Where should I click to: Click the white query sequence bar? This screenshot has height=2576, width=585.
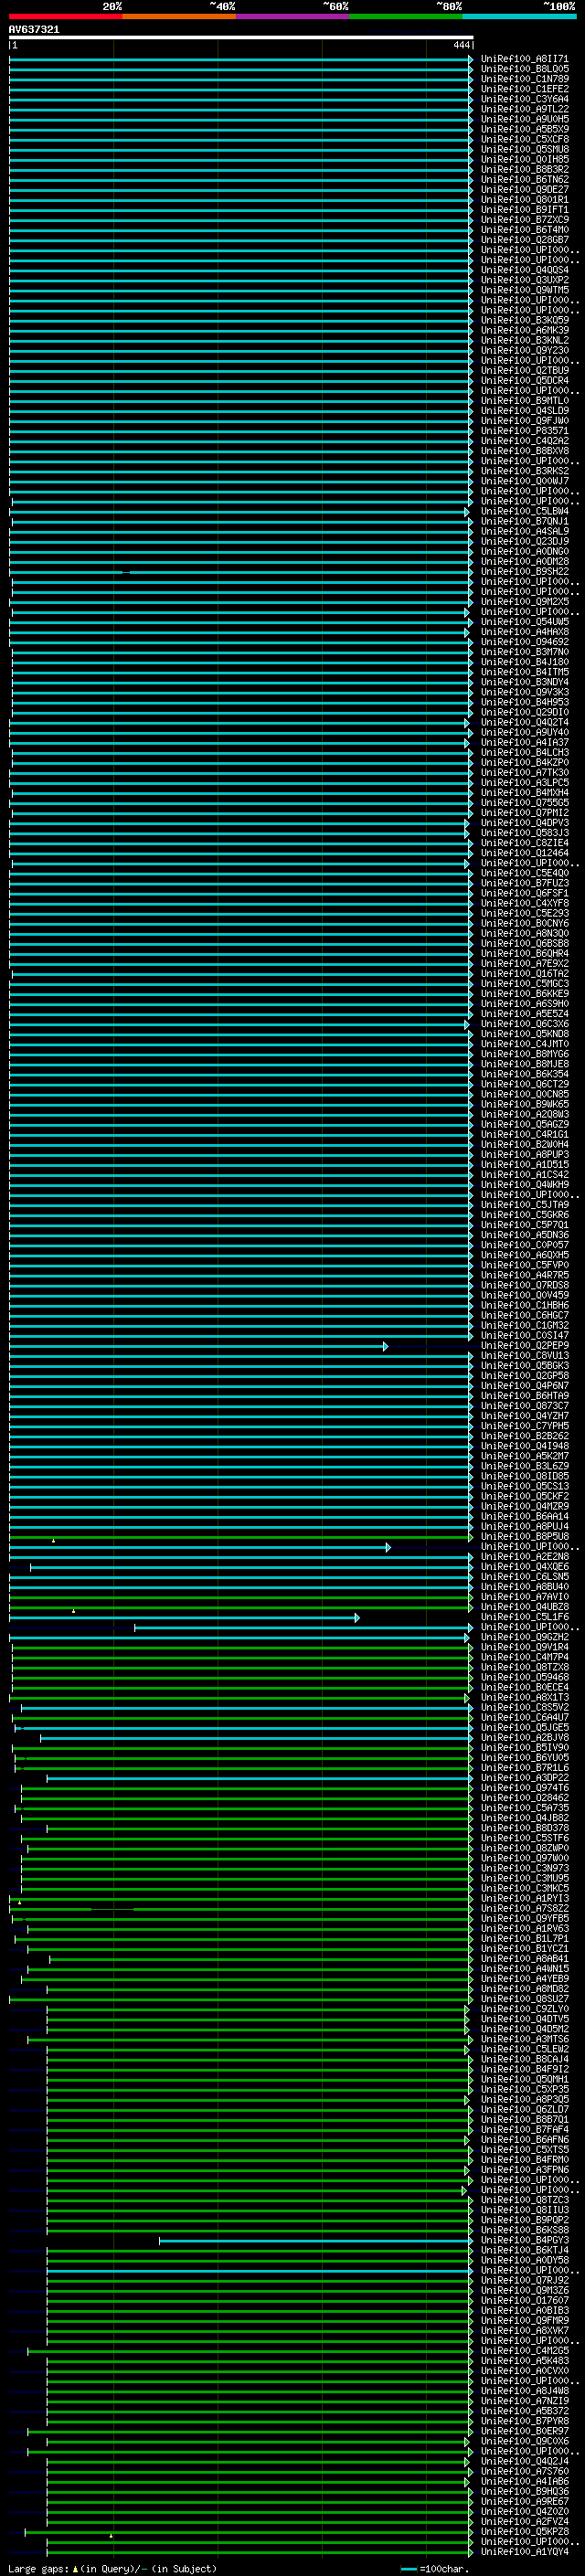[x=241, y=38]
